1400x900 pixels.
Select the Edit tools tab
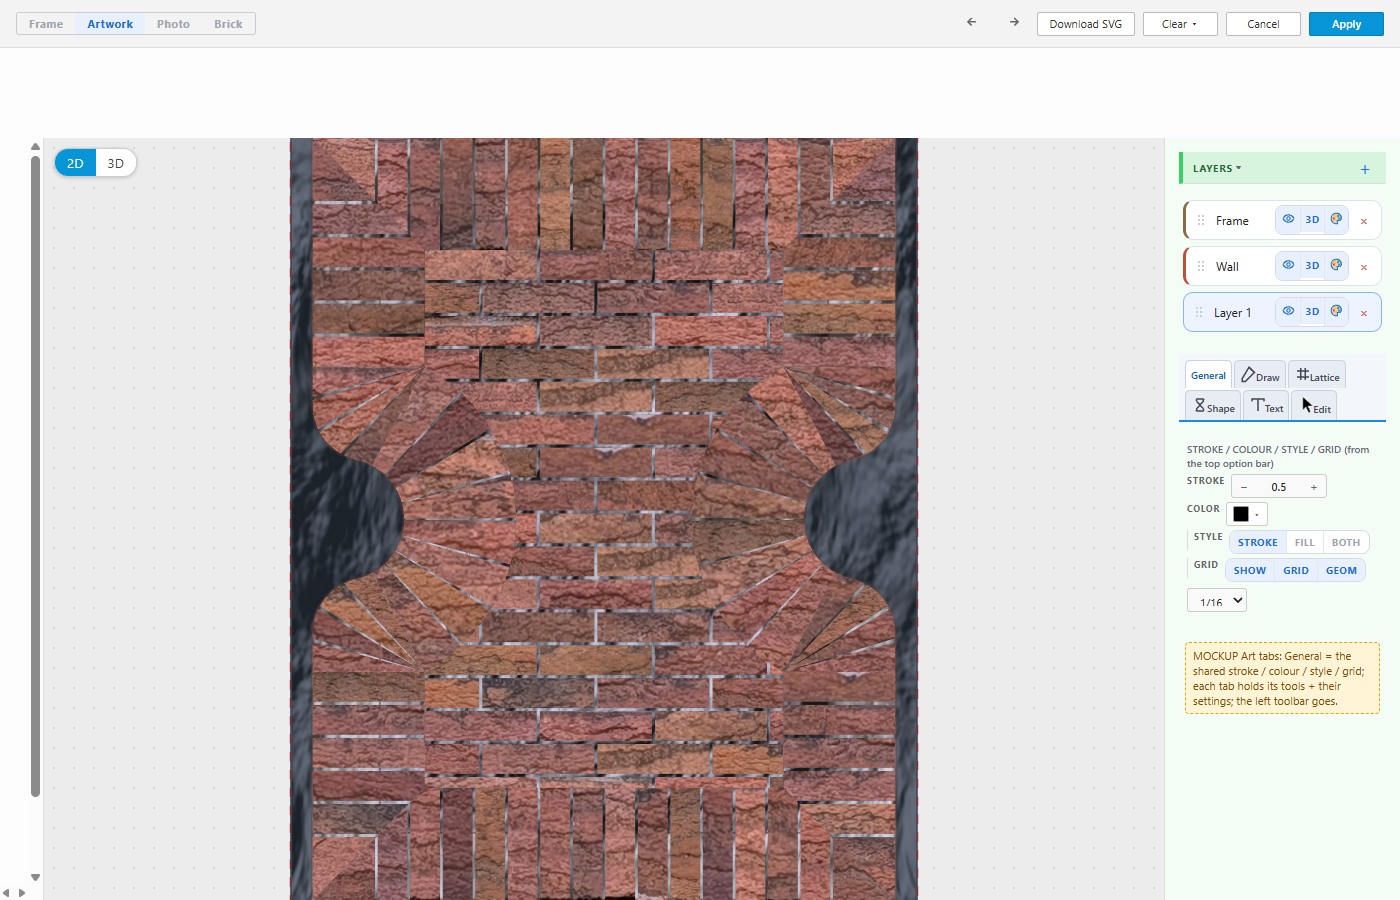1315,406
